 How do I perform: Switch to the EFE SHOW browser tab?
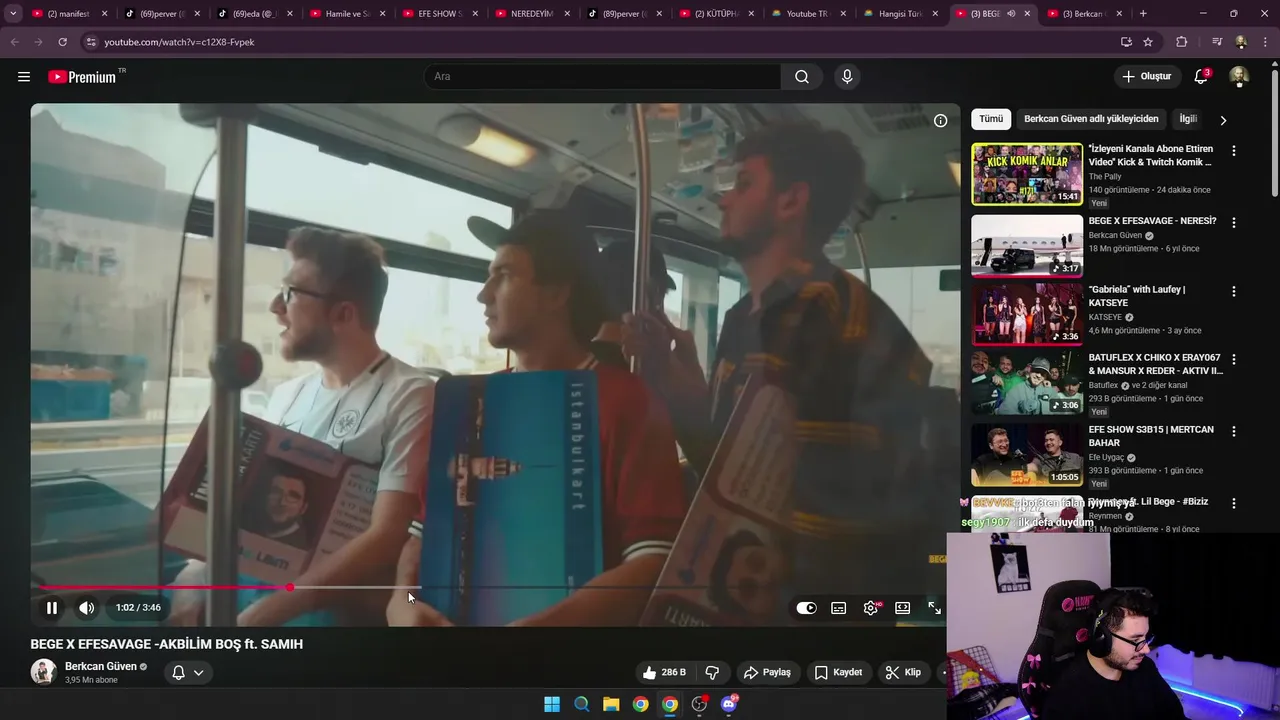tap(442, 14)
